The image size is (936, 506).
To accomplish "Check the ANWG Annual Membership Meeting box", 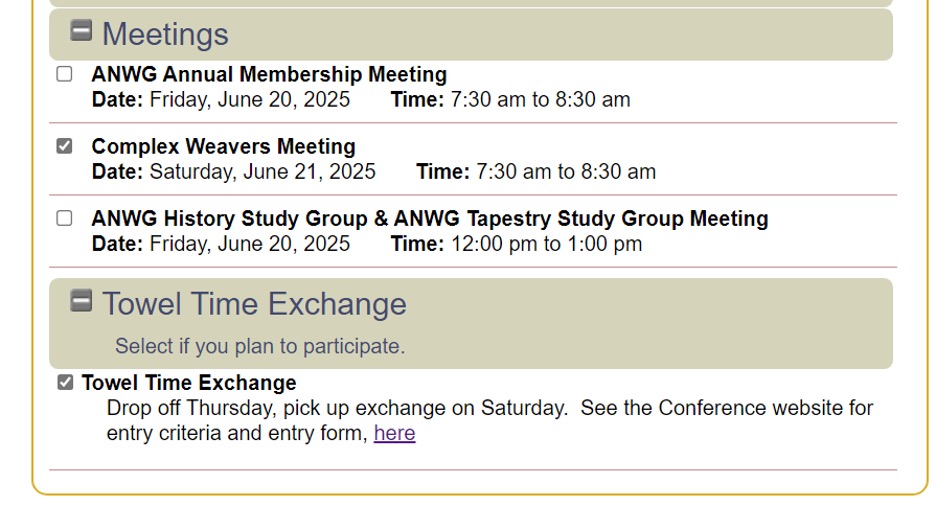I will 65,74.
